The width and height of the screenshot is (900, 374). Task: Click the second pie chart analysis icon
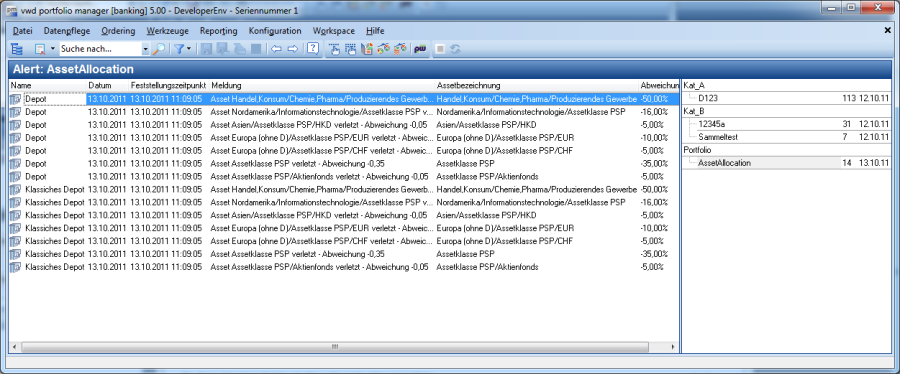coord(401,49)
